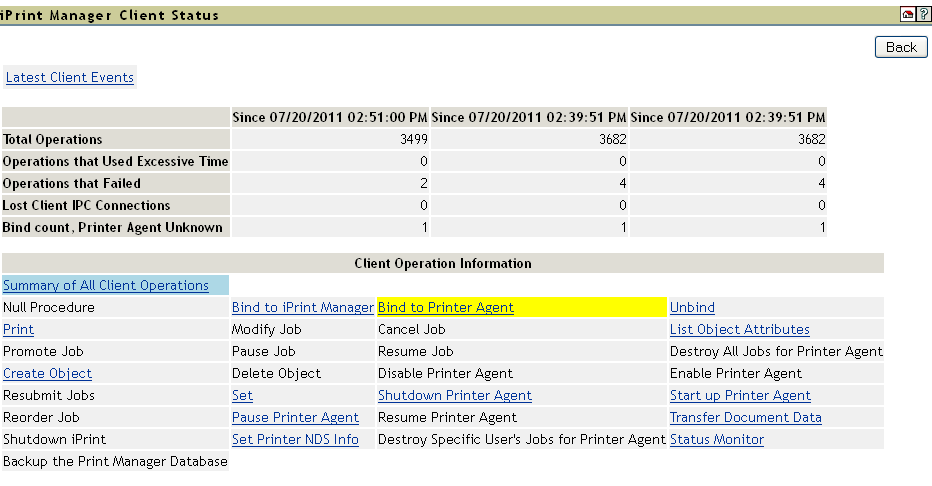
Task: Open help via the question mark icon
Action: click(922, 15)
